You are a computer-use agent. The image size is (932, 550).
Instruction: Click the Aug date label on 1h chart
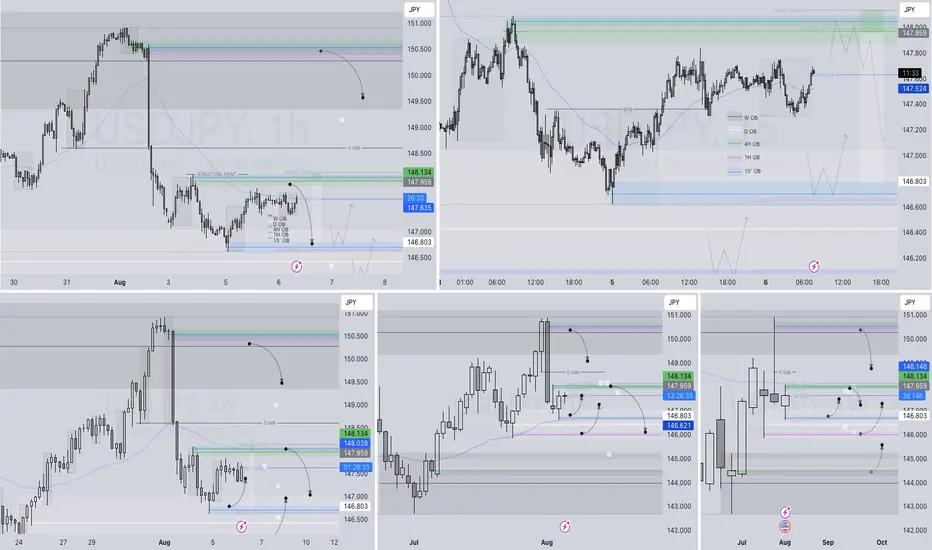coord(119,282)
